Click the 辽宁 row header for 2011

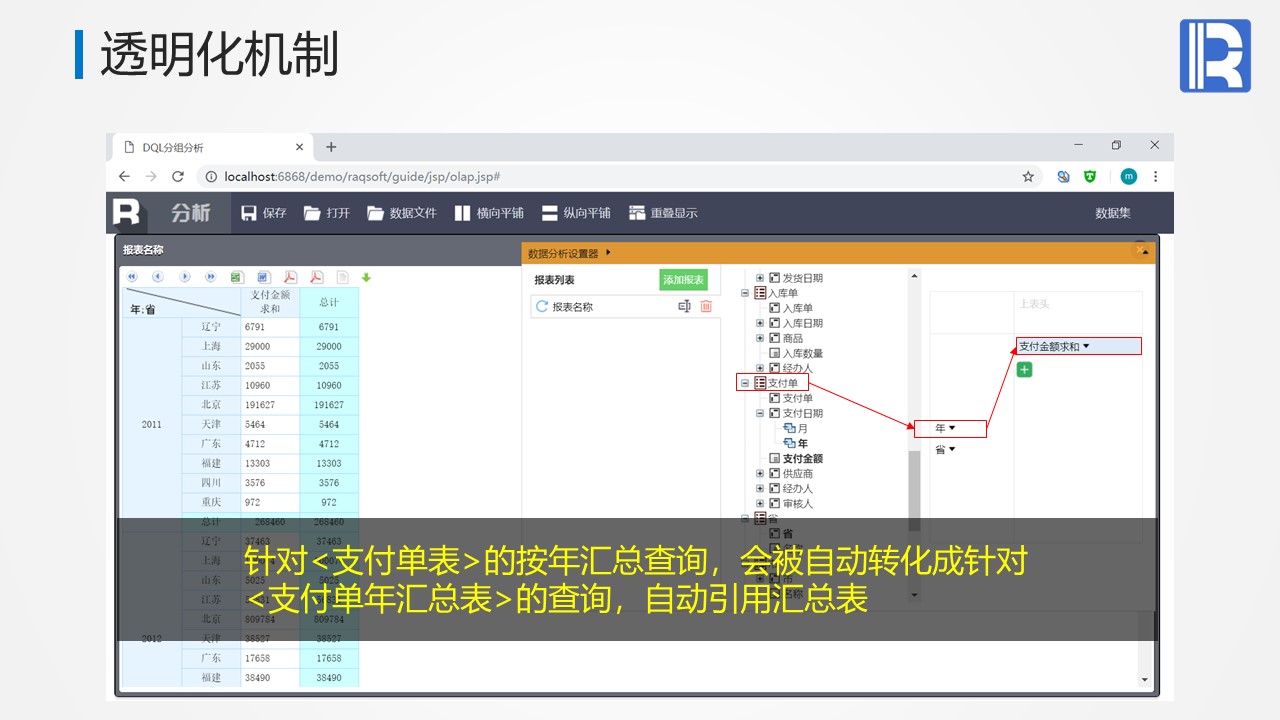click(x=211, y=327)
